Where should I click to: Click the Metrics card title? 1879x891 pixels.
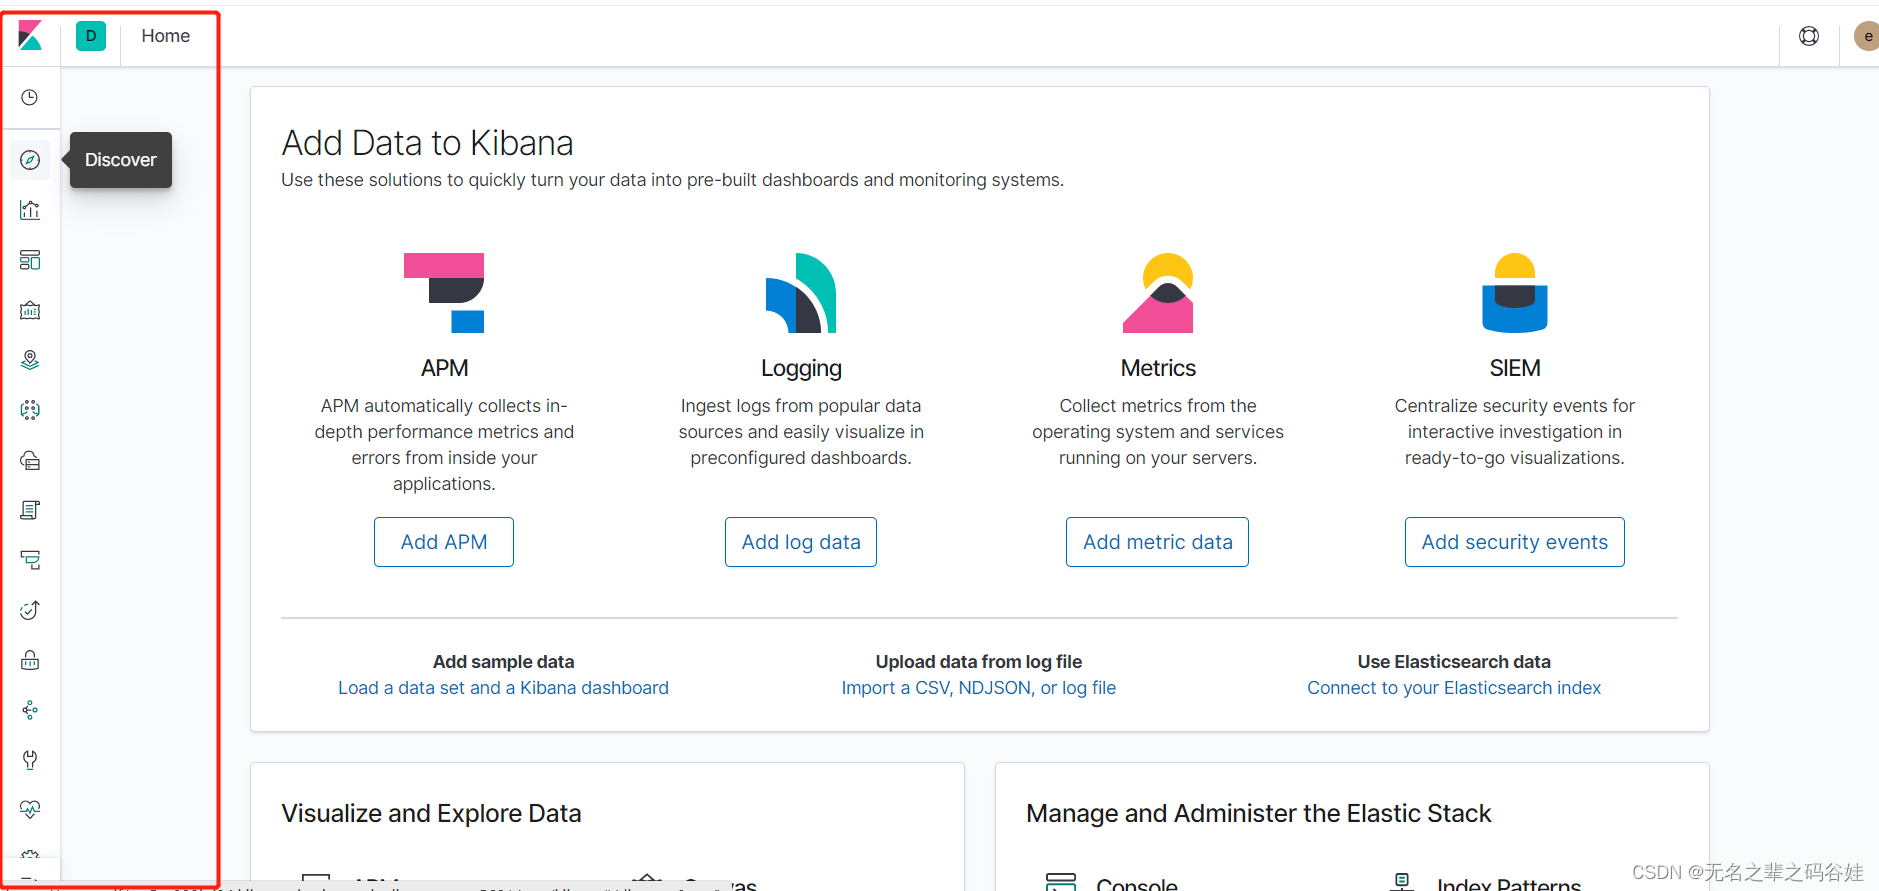pyautogui.click(x=1158, y=368)
